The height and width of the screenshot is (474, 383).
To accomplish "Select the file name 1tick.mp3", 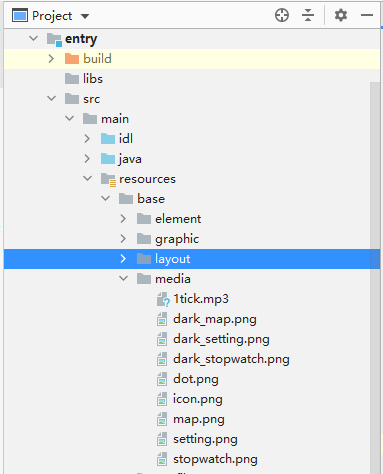I will [201, 299].
